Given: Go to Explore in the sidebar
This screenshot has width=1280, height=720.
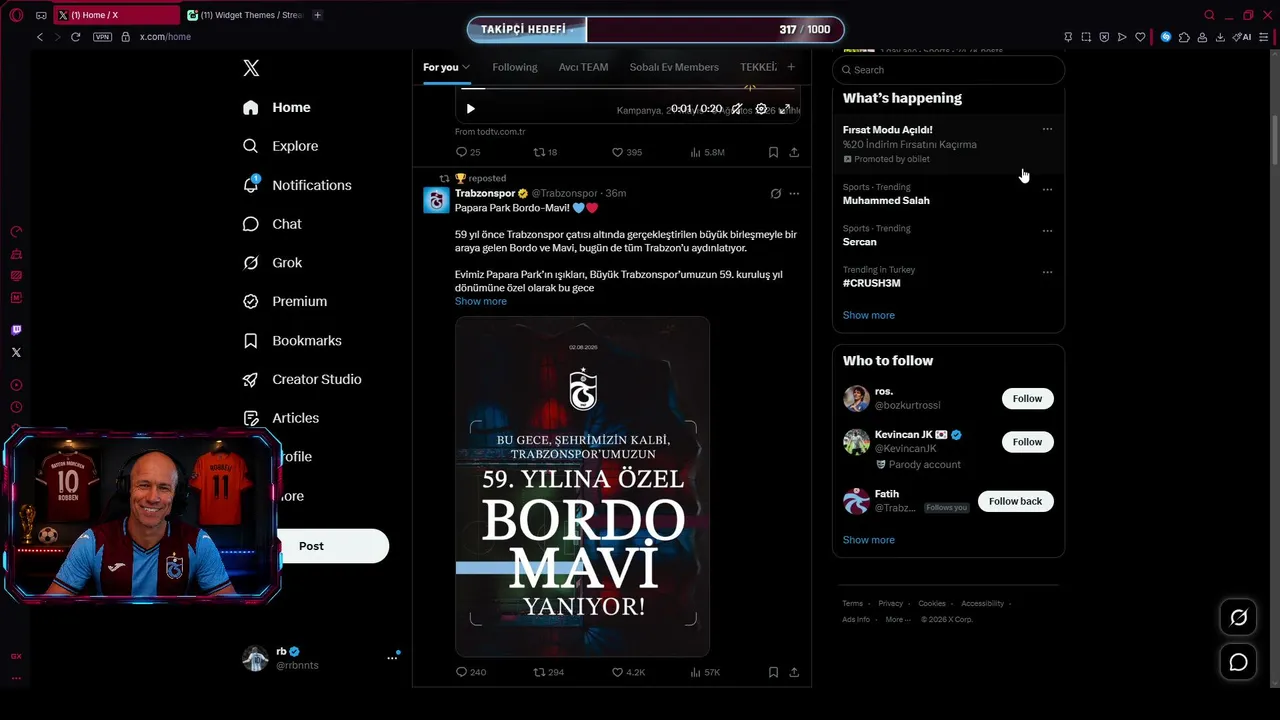Looking at the screenshot, I should click(281, 146).
